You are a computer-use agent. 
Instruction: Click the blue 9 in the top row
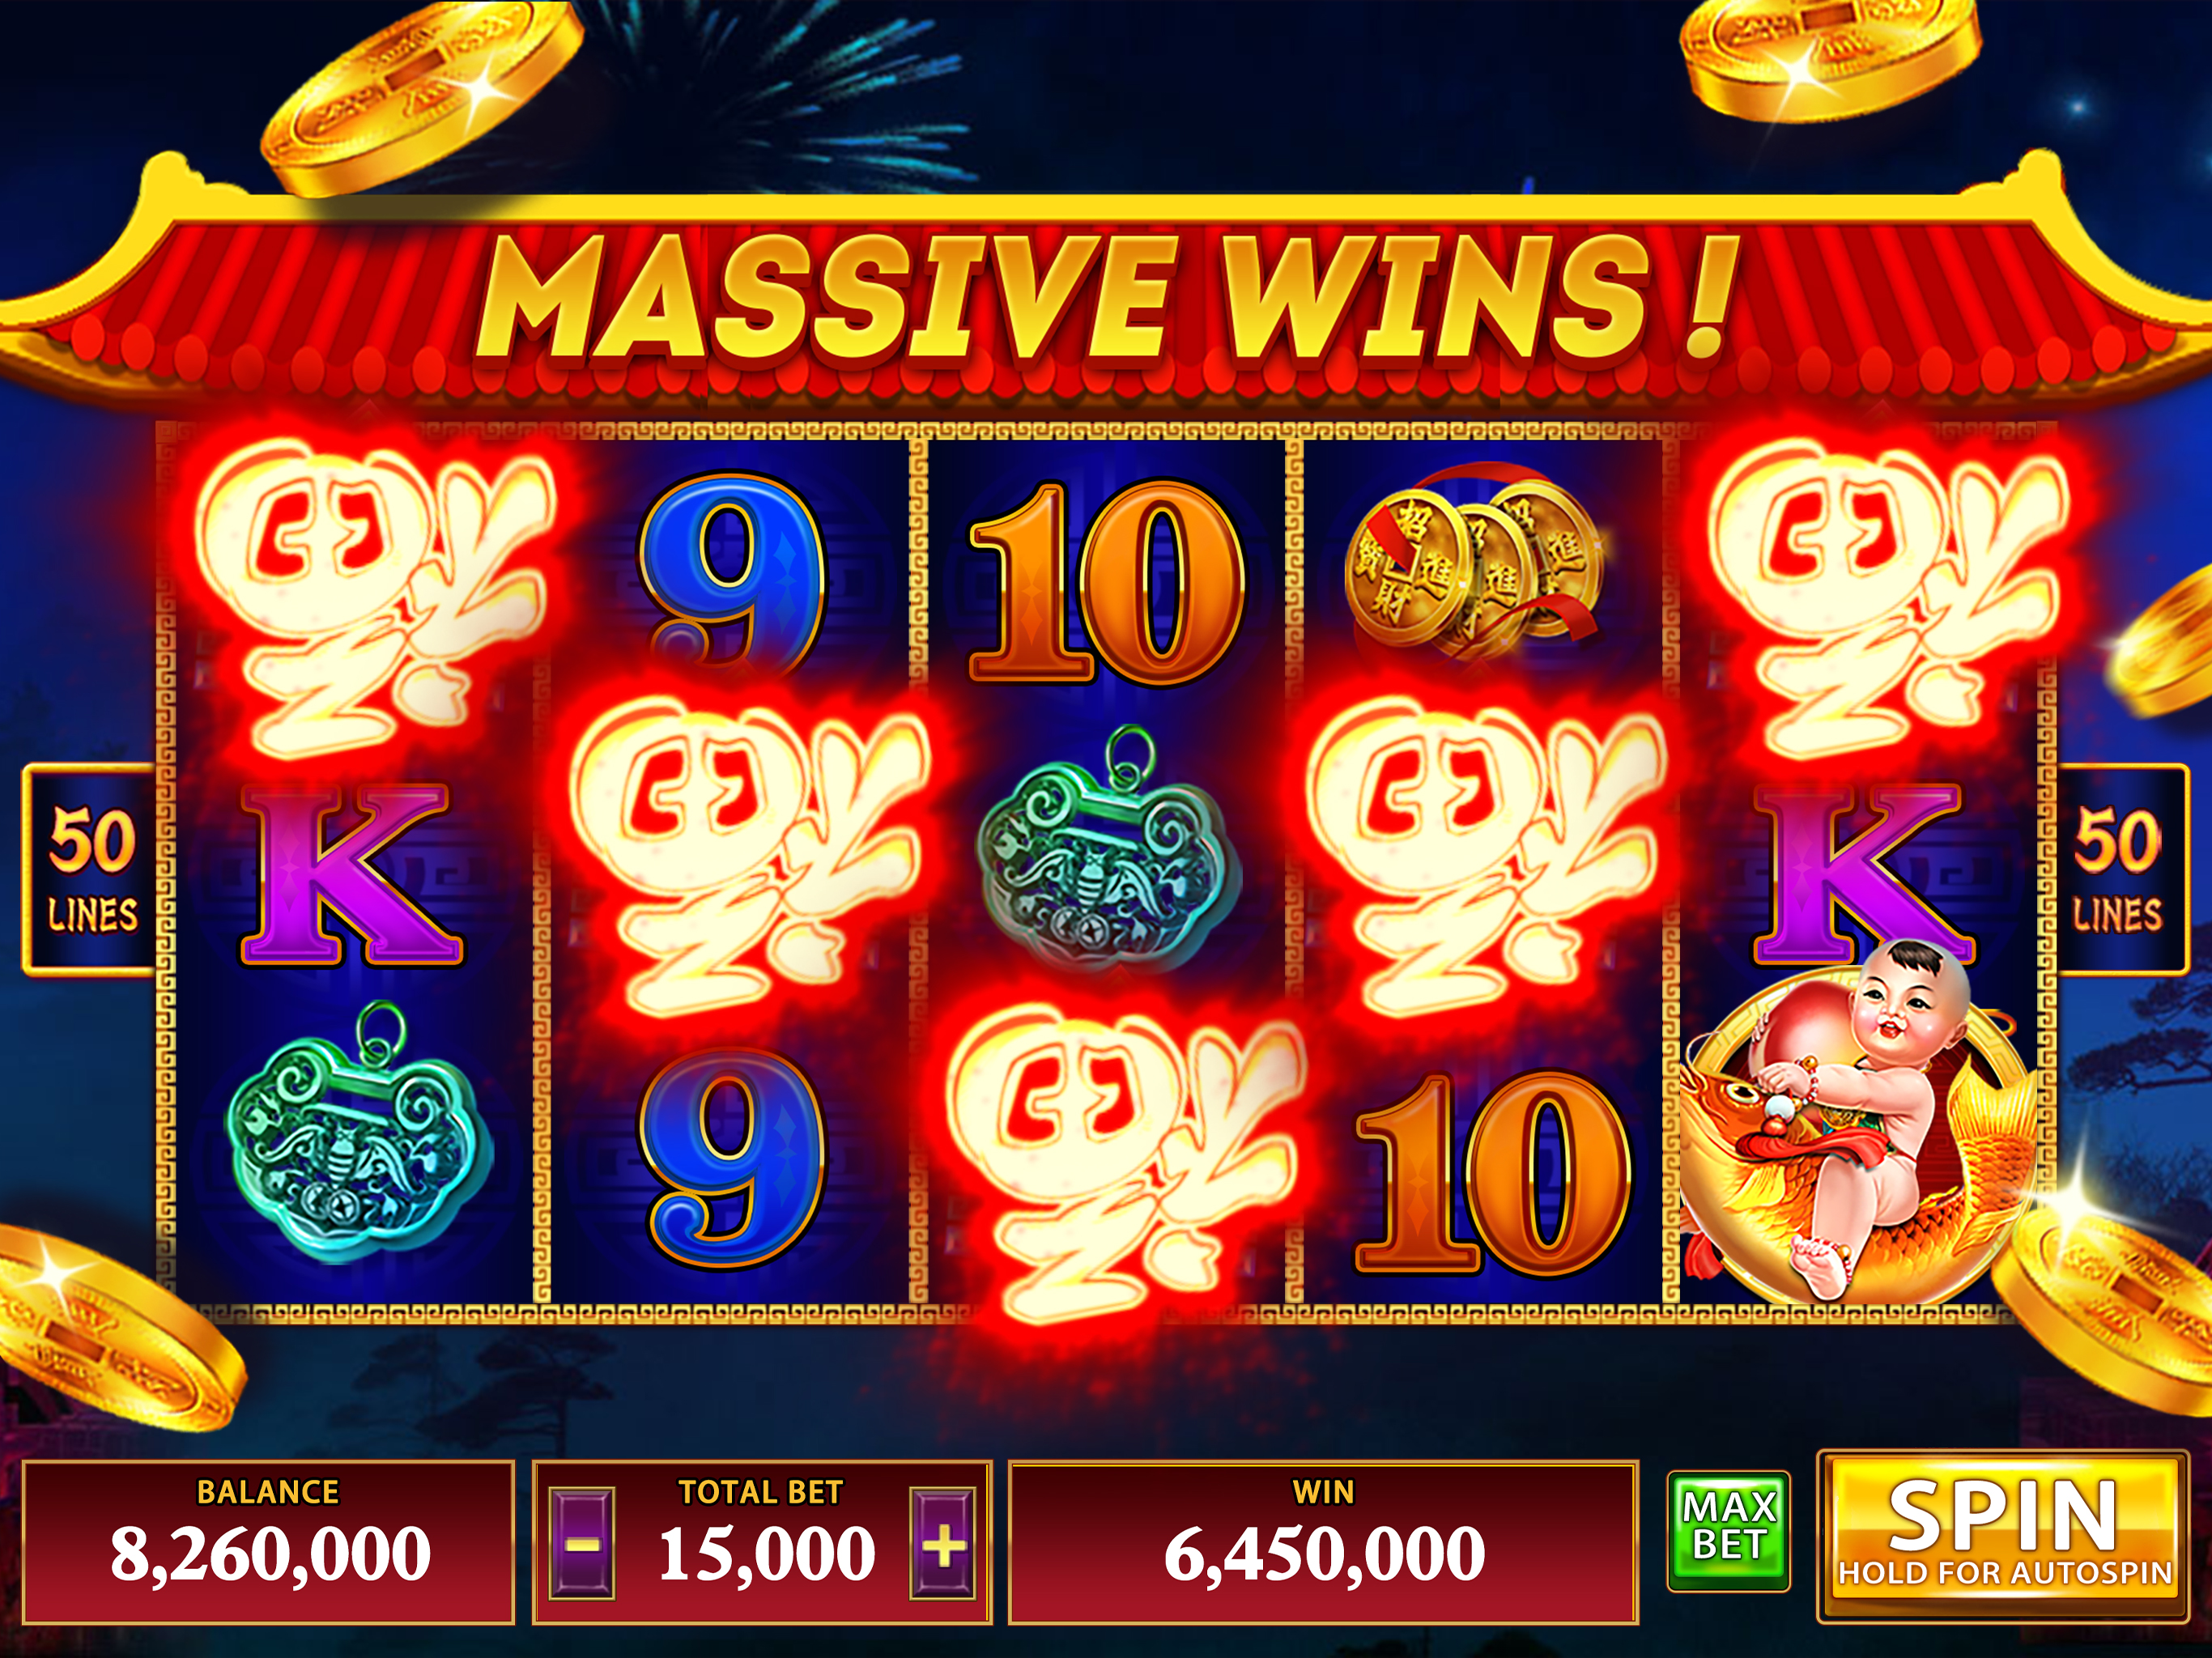[x=733, y=575]
